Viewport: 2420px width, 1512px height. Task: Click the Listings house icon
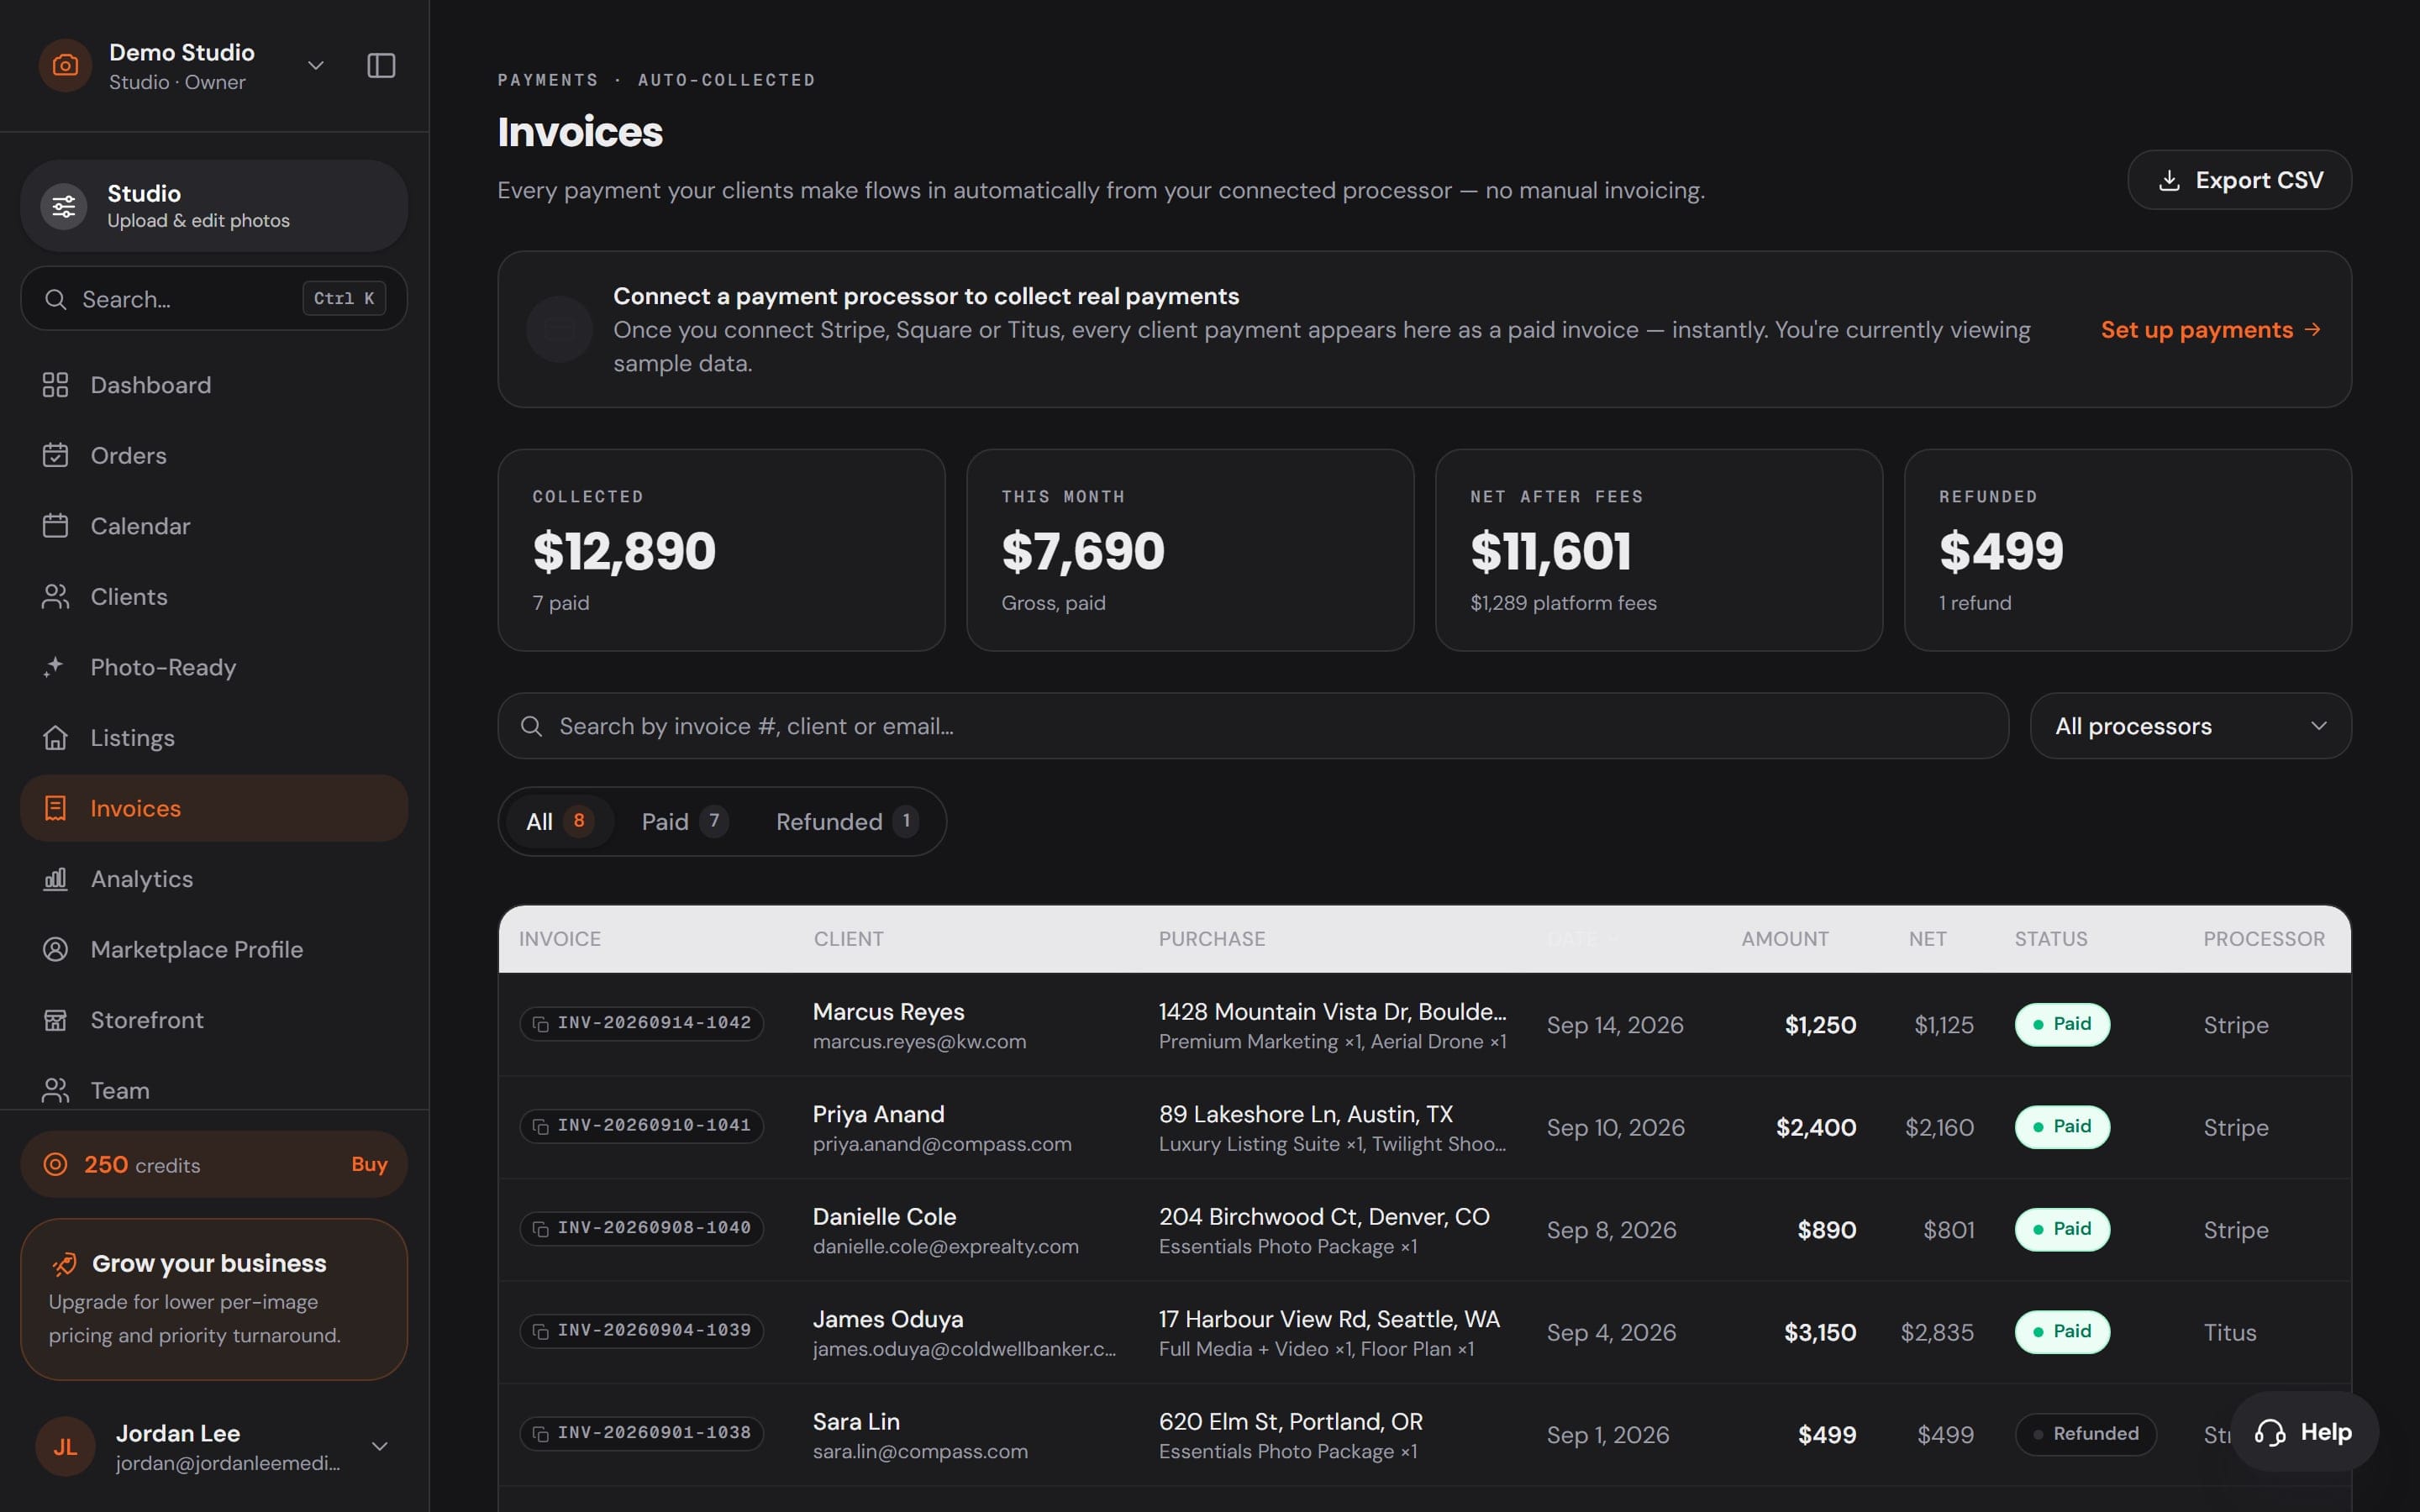tap(56, 738)
